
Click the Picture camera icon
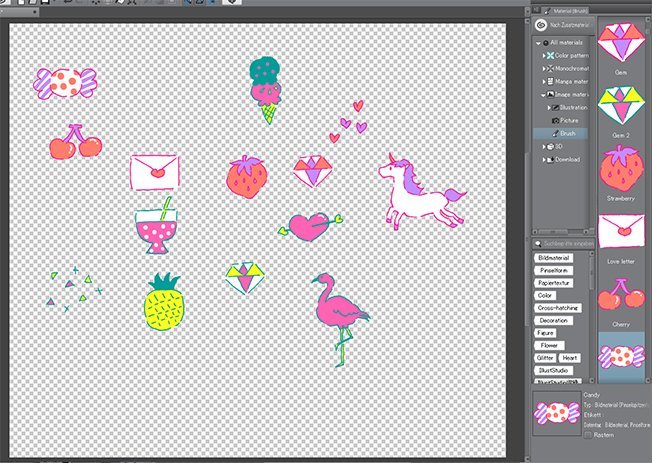pos(556,121)
